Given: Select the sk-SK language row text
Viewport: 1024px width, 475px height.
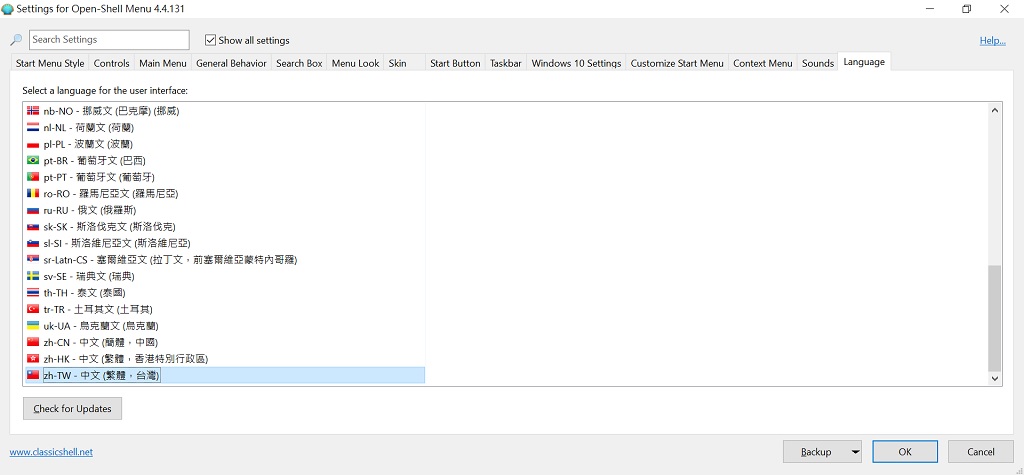Looking at the screenshot, I should pos(109,227).
